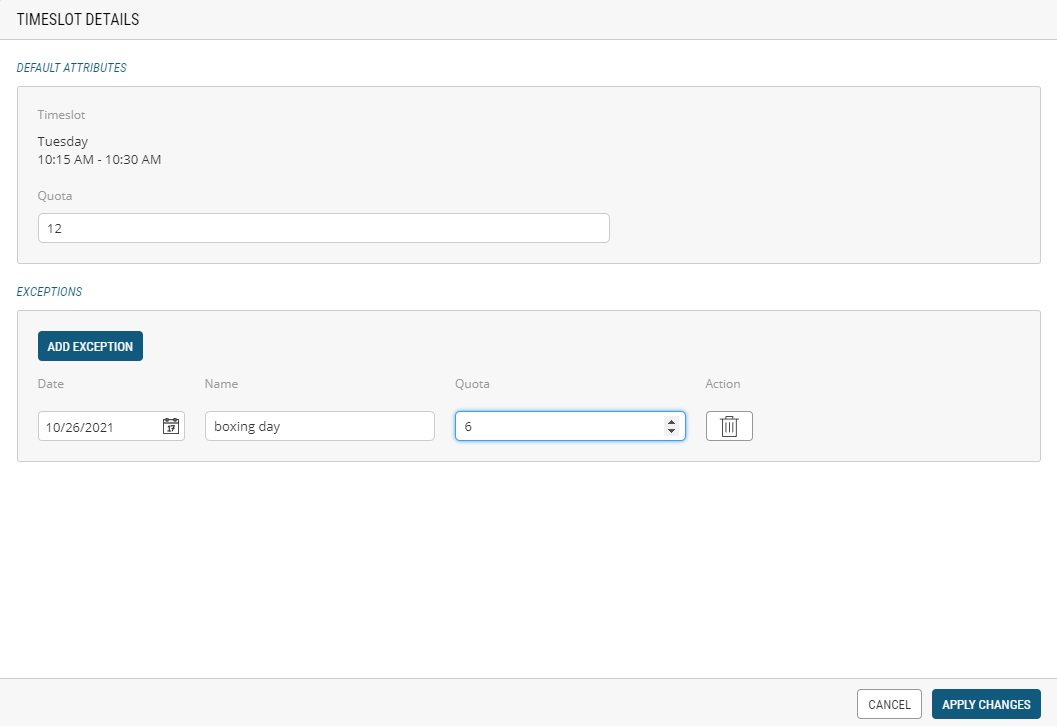
Task: Click the 10:15 AM - 10:30 AM time range
Action: click(x=99, y=159)
